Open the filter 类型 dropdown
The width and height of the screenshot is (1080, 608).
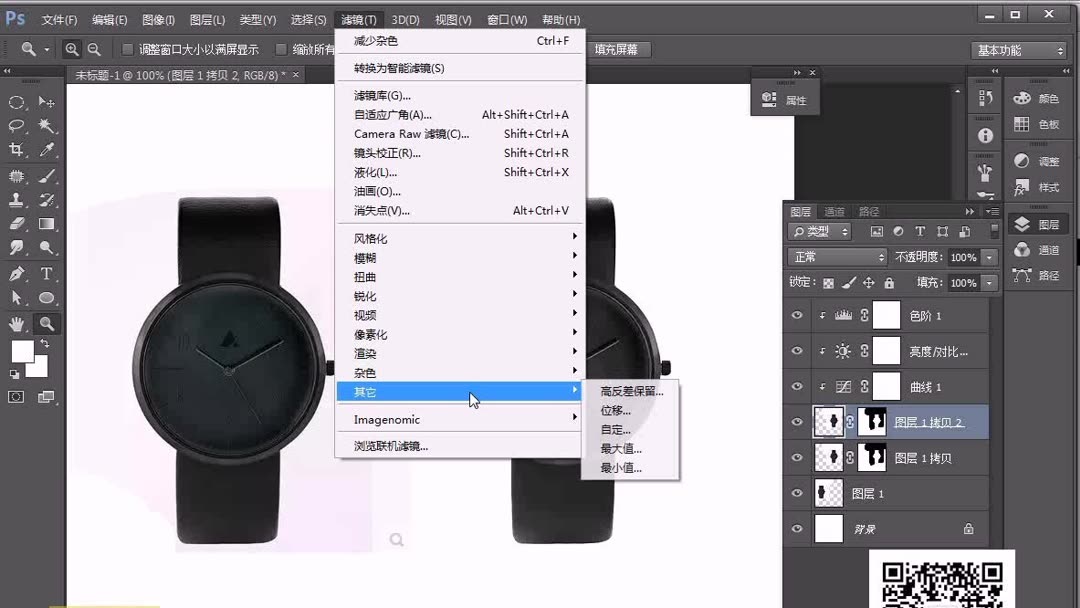click(818, 231)
